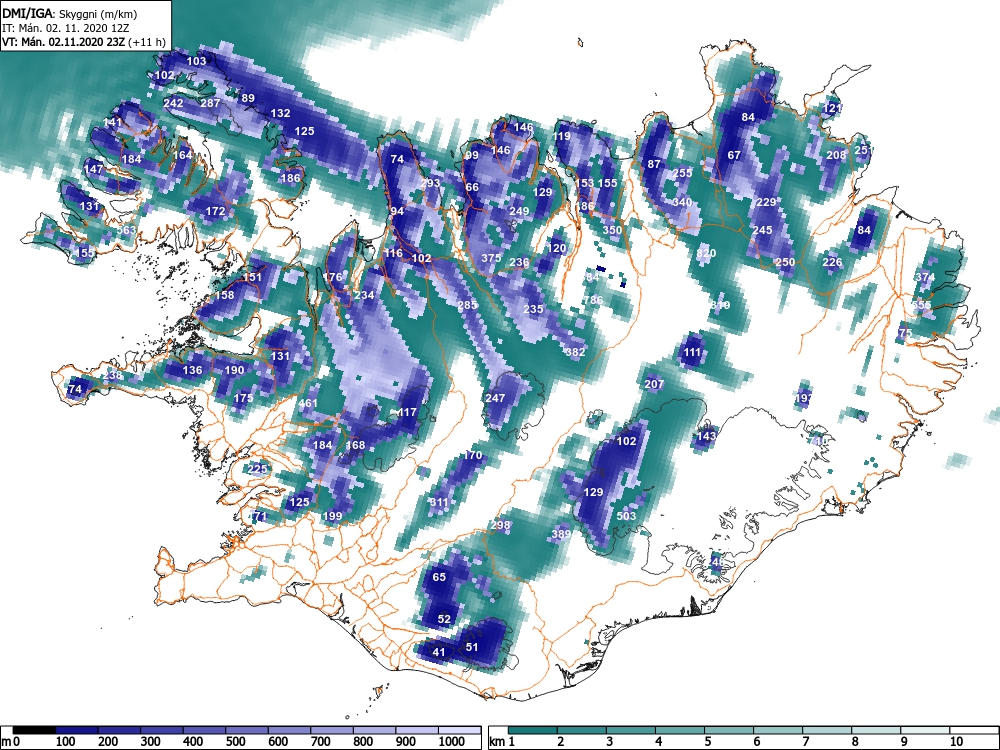Image resolution: width=1000 pixels, height=750 pixels.
Task: Click the visibility value '207'
Action: (654, 384)
